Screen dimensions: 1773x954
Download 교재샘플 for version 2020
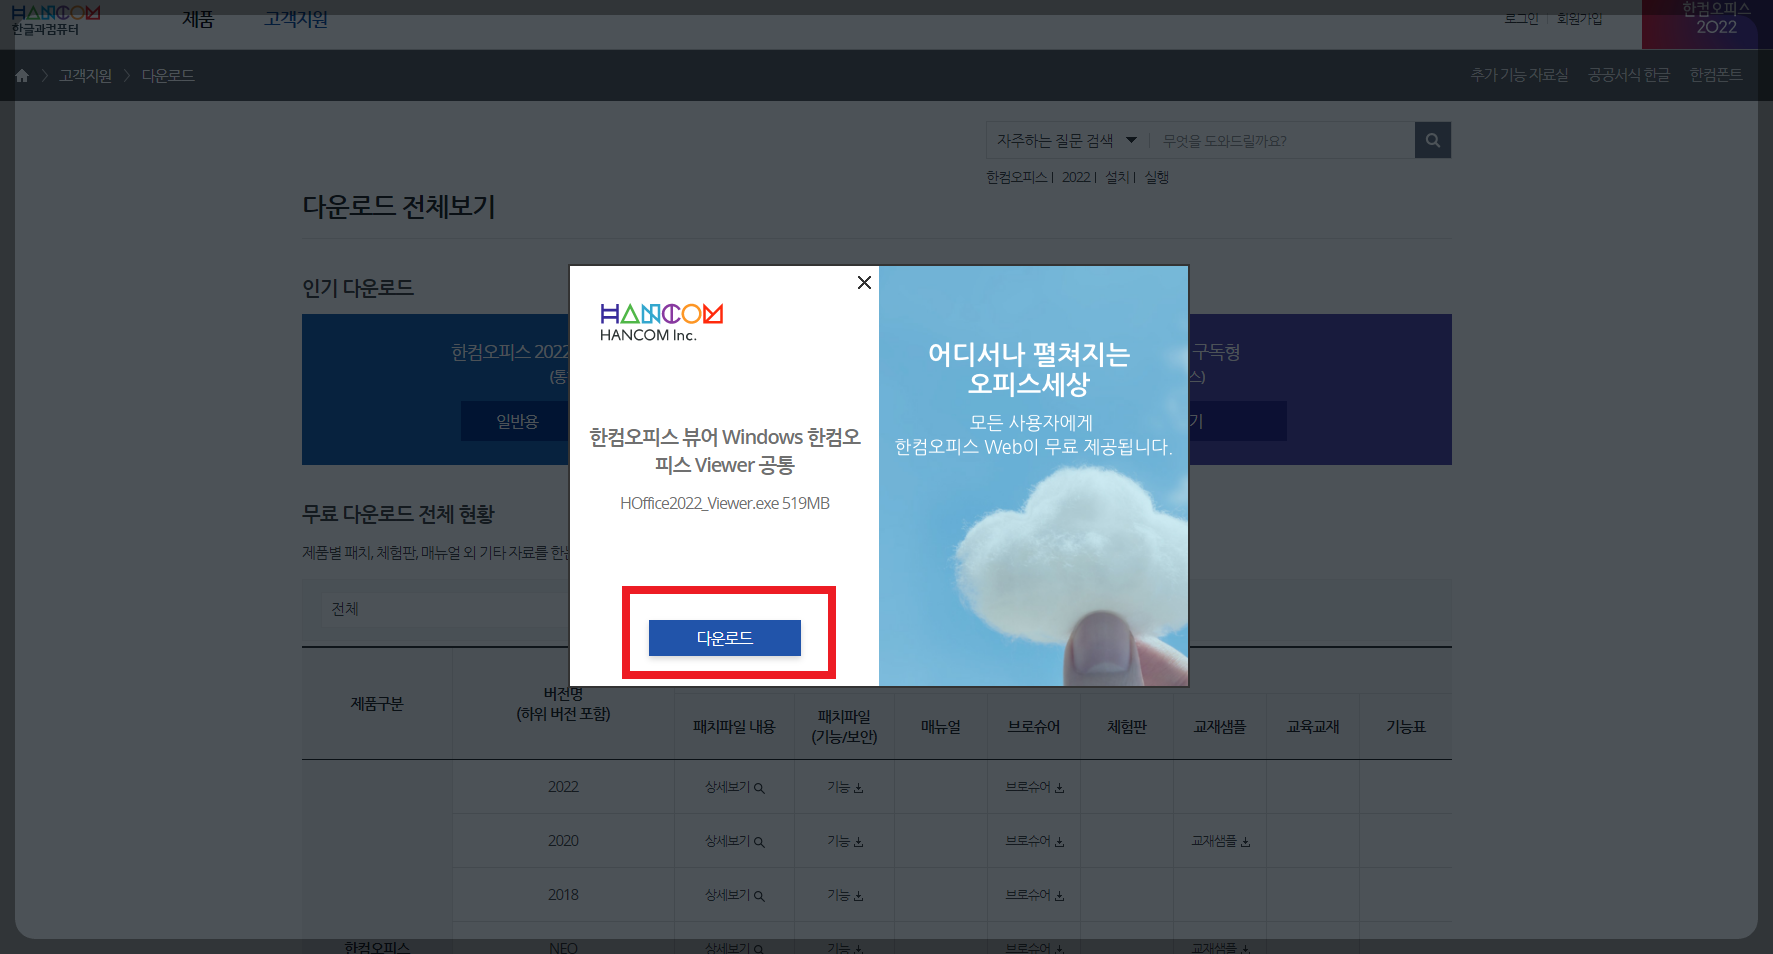(x=1221, y=841)
